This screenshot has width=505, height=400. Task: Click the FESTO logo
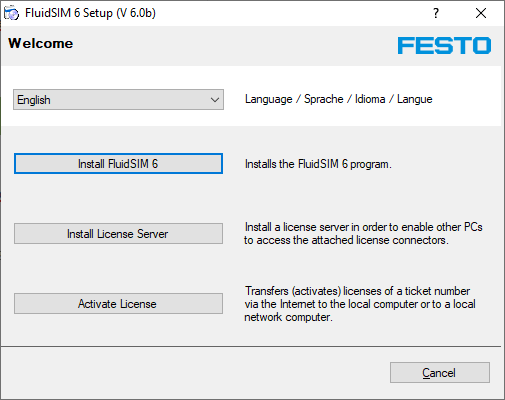point(444,46)
